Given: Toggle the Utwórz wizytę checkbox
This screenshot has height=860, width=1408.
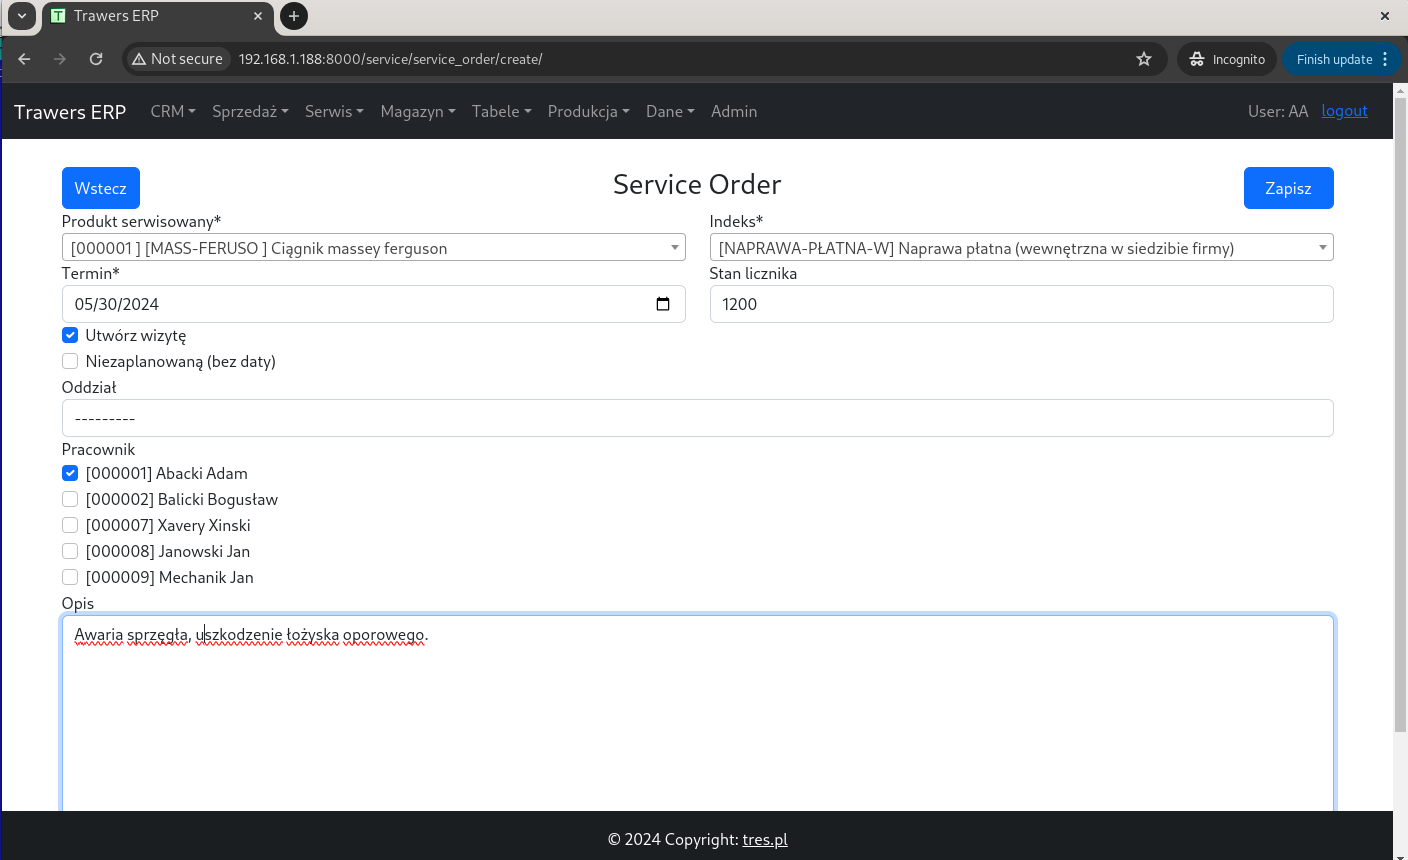Looking at the screenshot, I should click(x=70, y=335).
